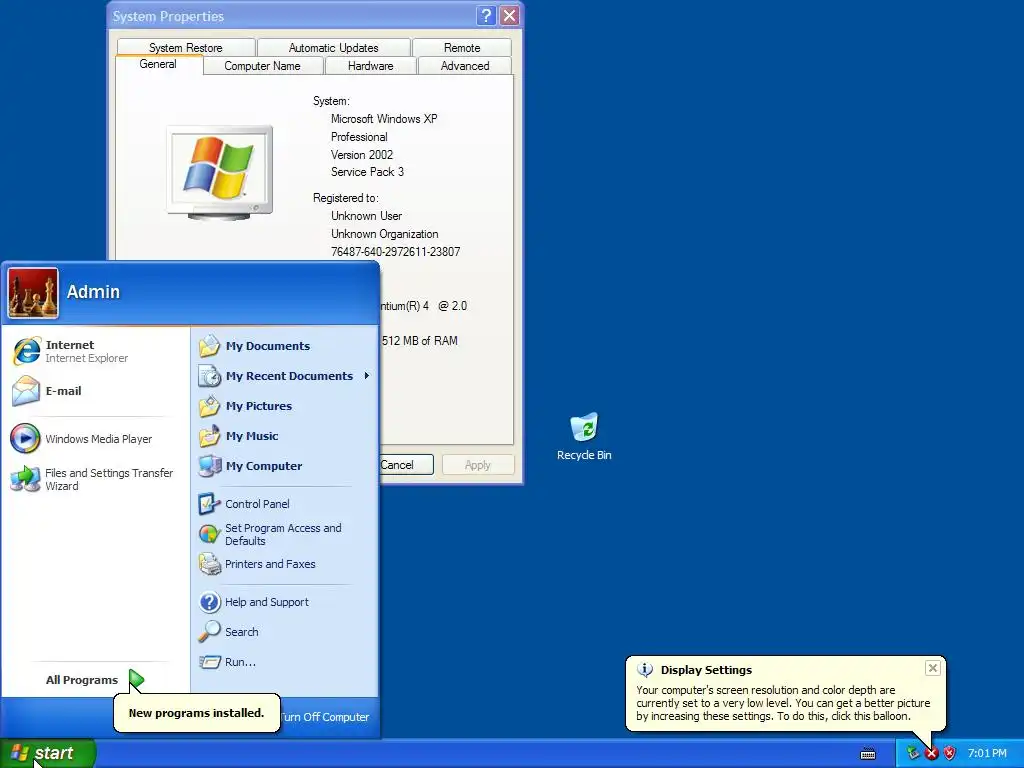Click System Properties title bar

point(292,16)
